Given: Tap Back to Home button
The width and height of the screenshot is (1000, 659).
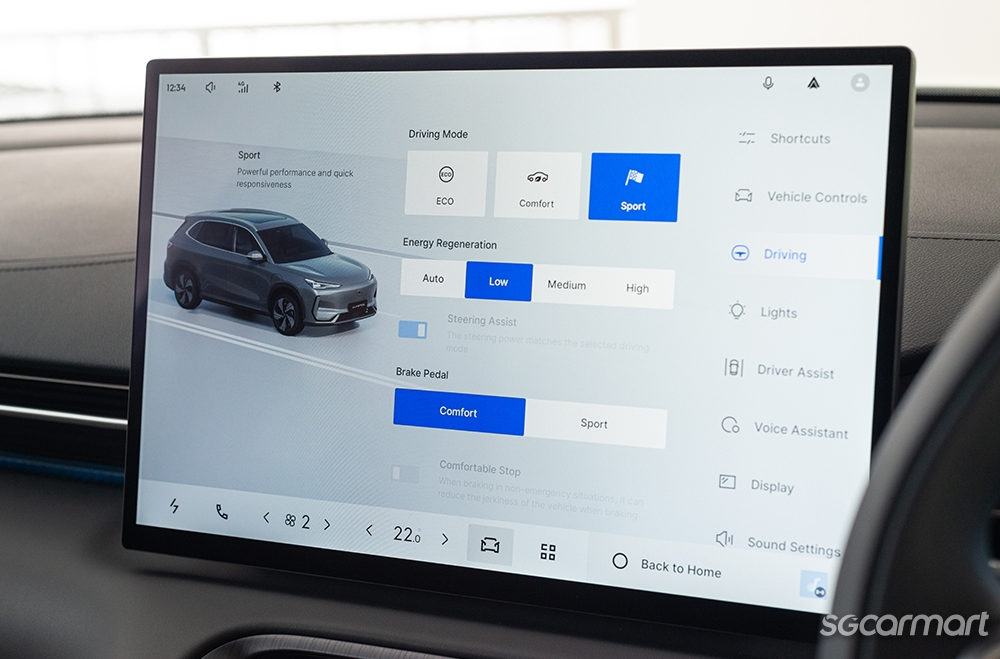Looking at the screenshot, I should [667, 566].
